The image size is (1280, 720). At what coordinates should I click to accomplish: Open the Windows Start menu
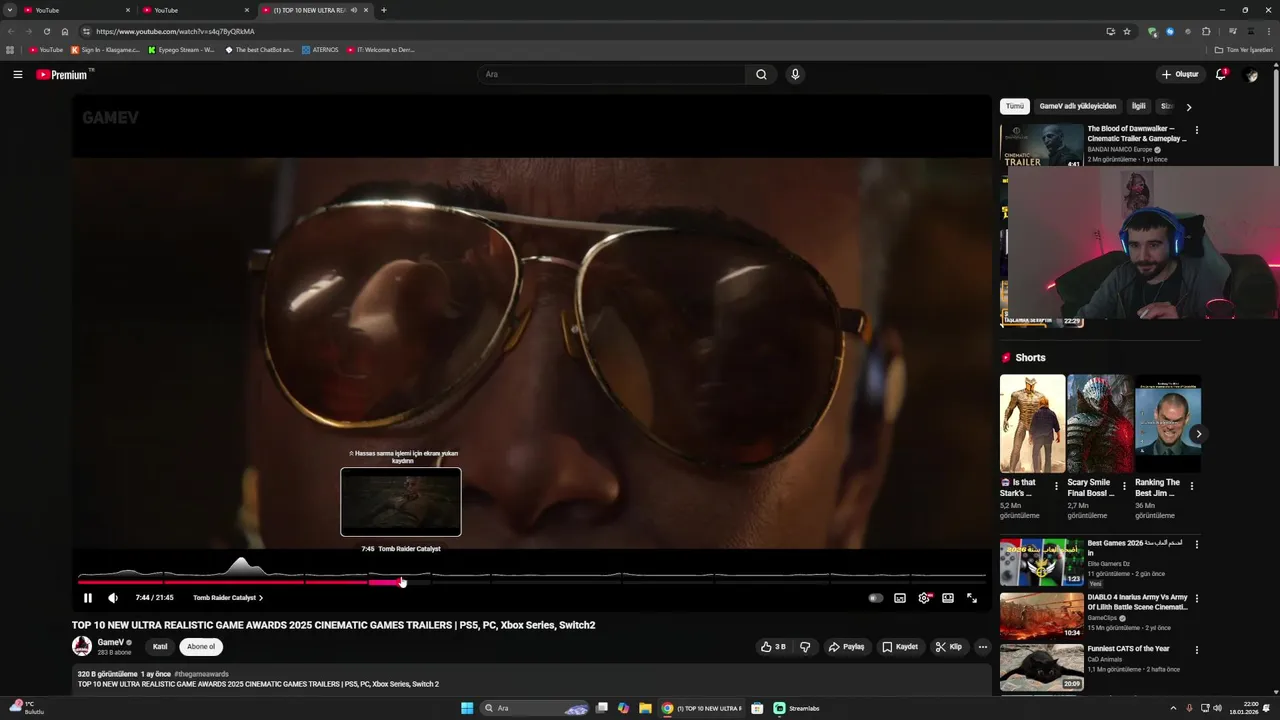[467, 708]
